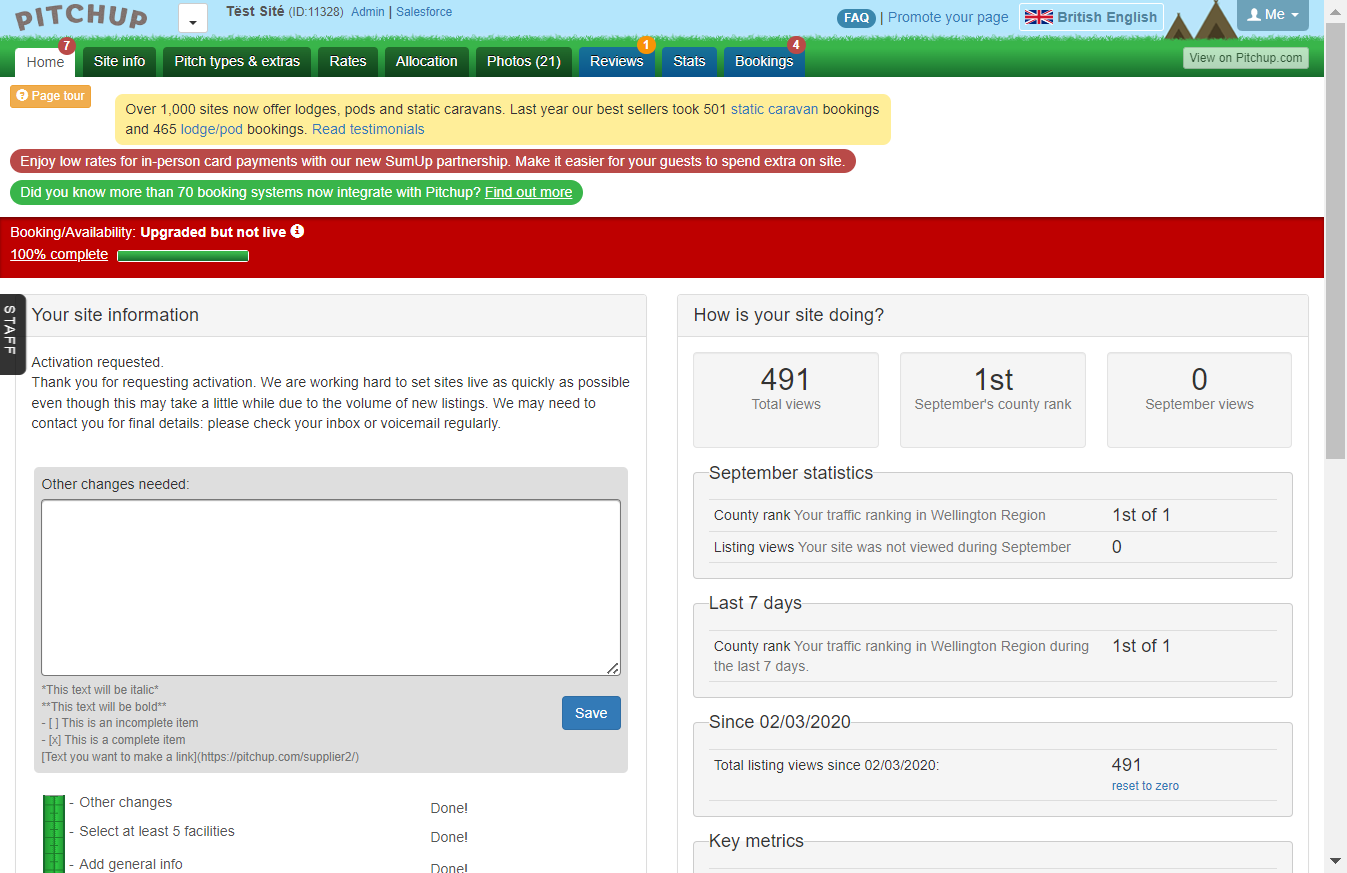This screenshot has height=873, width=1347.
Task: Open the lodge/pod link
Action: [x=212, y=129]
